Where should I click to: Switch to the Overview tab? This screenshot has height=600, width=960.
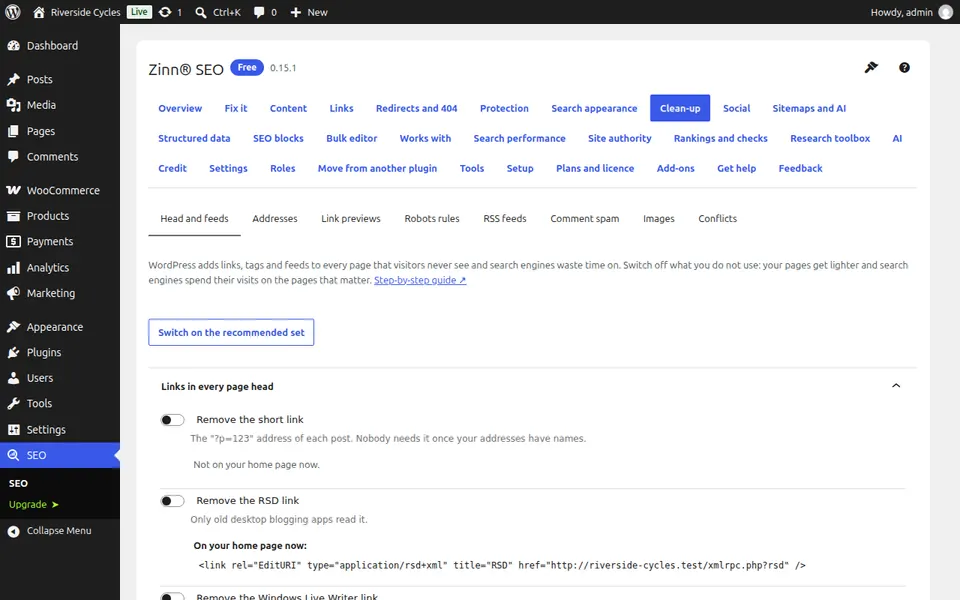click(180, 108)
